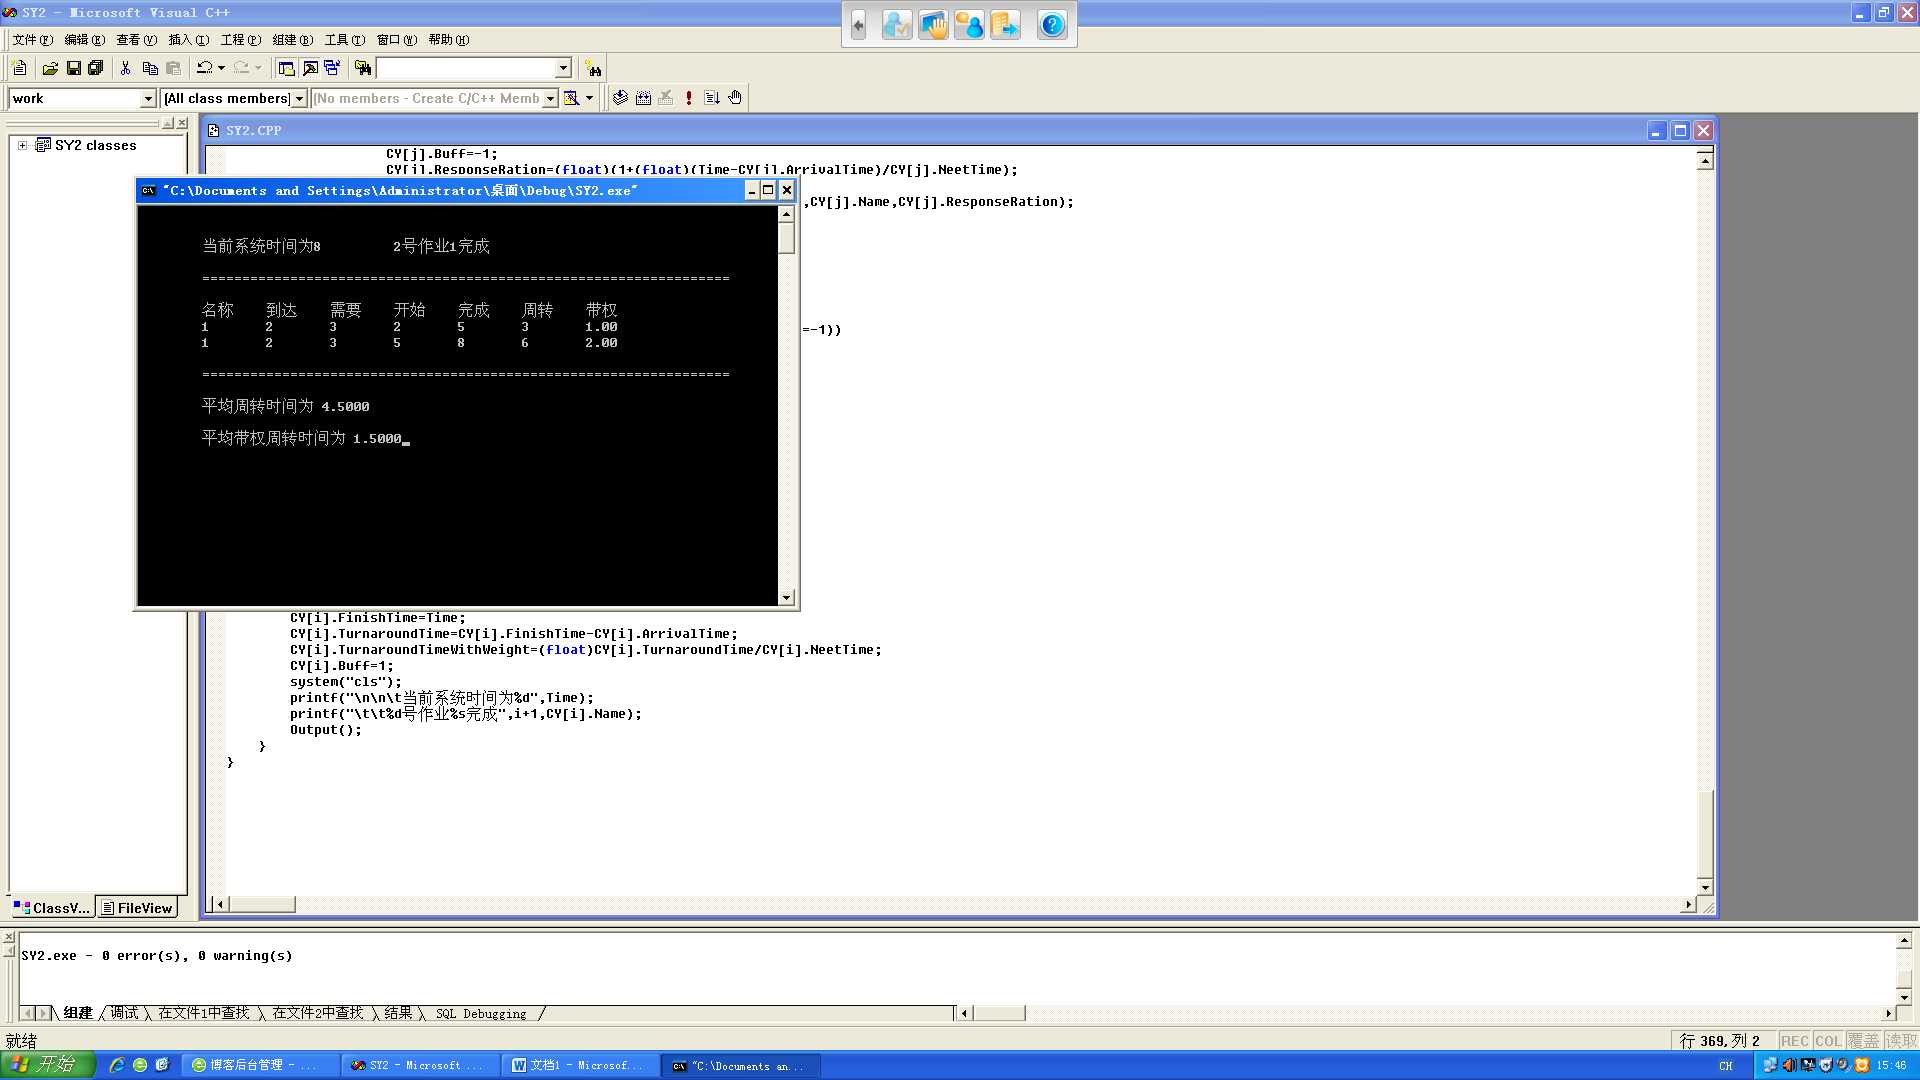Click the Open file toolbar icon
The height and width of the screenshot is (1080, 1920).
point(50,68)
